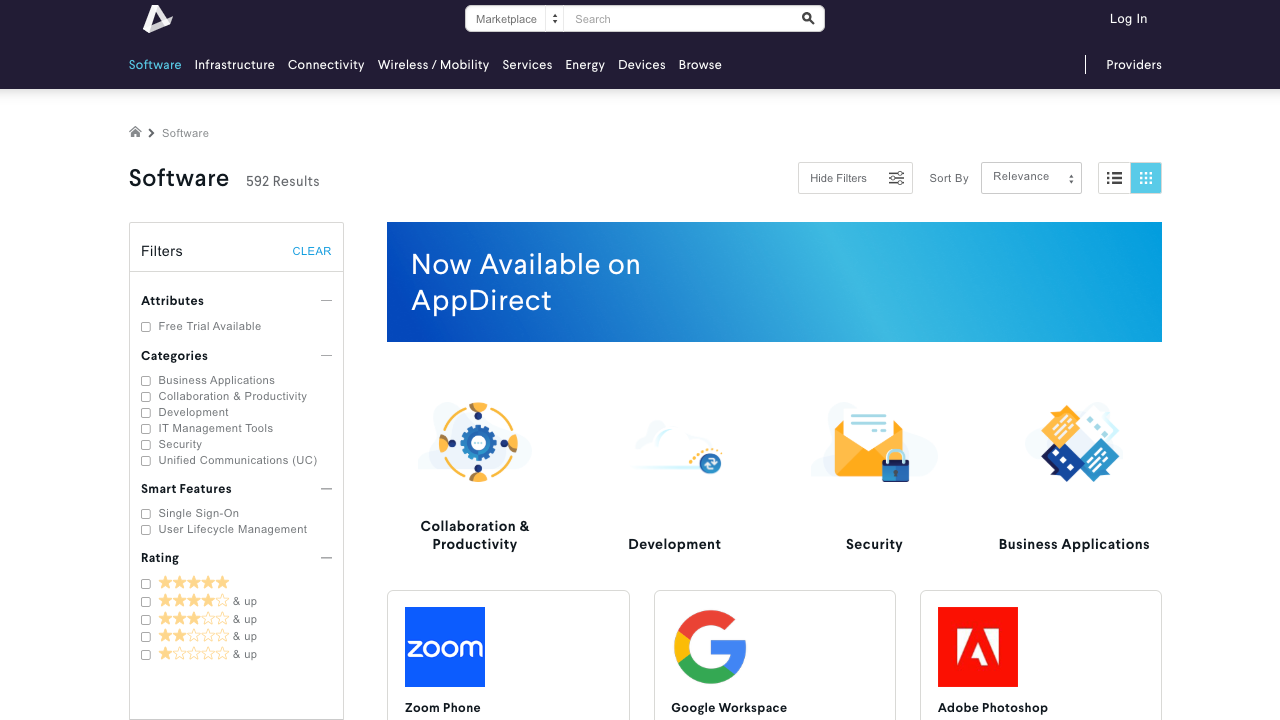Go to Wireless / Mobility menu

[x=433, y=65]
